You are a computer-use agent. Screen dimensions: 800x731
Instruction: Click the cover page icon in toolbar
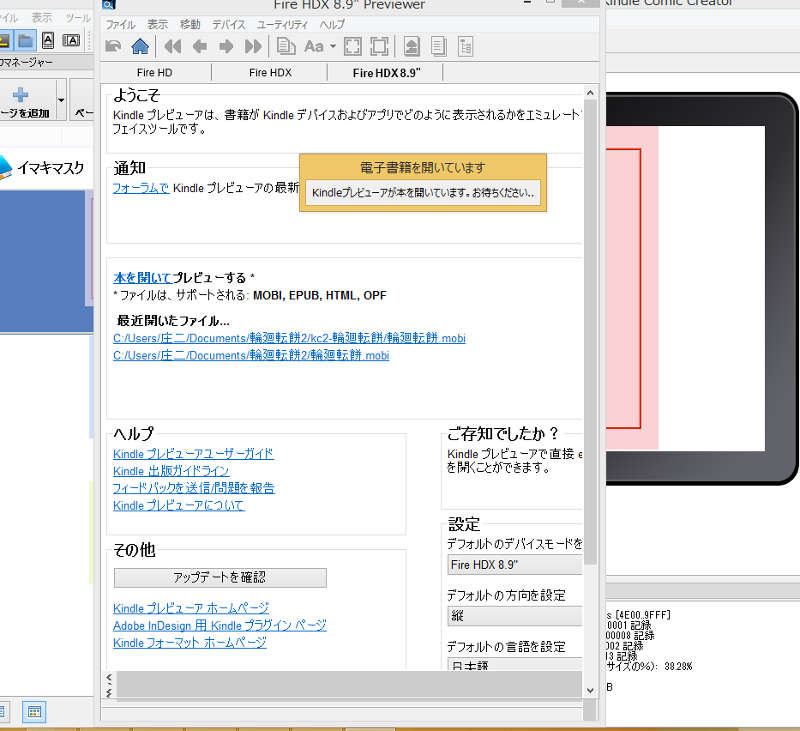(x=412, y=46)
